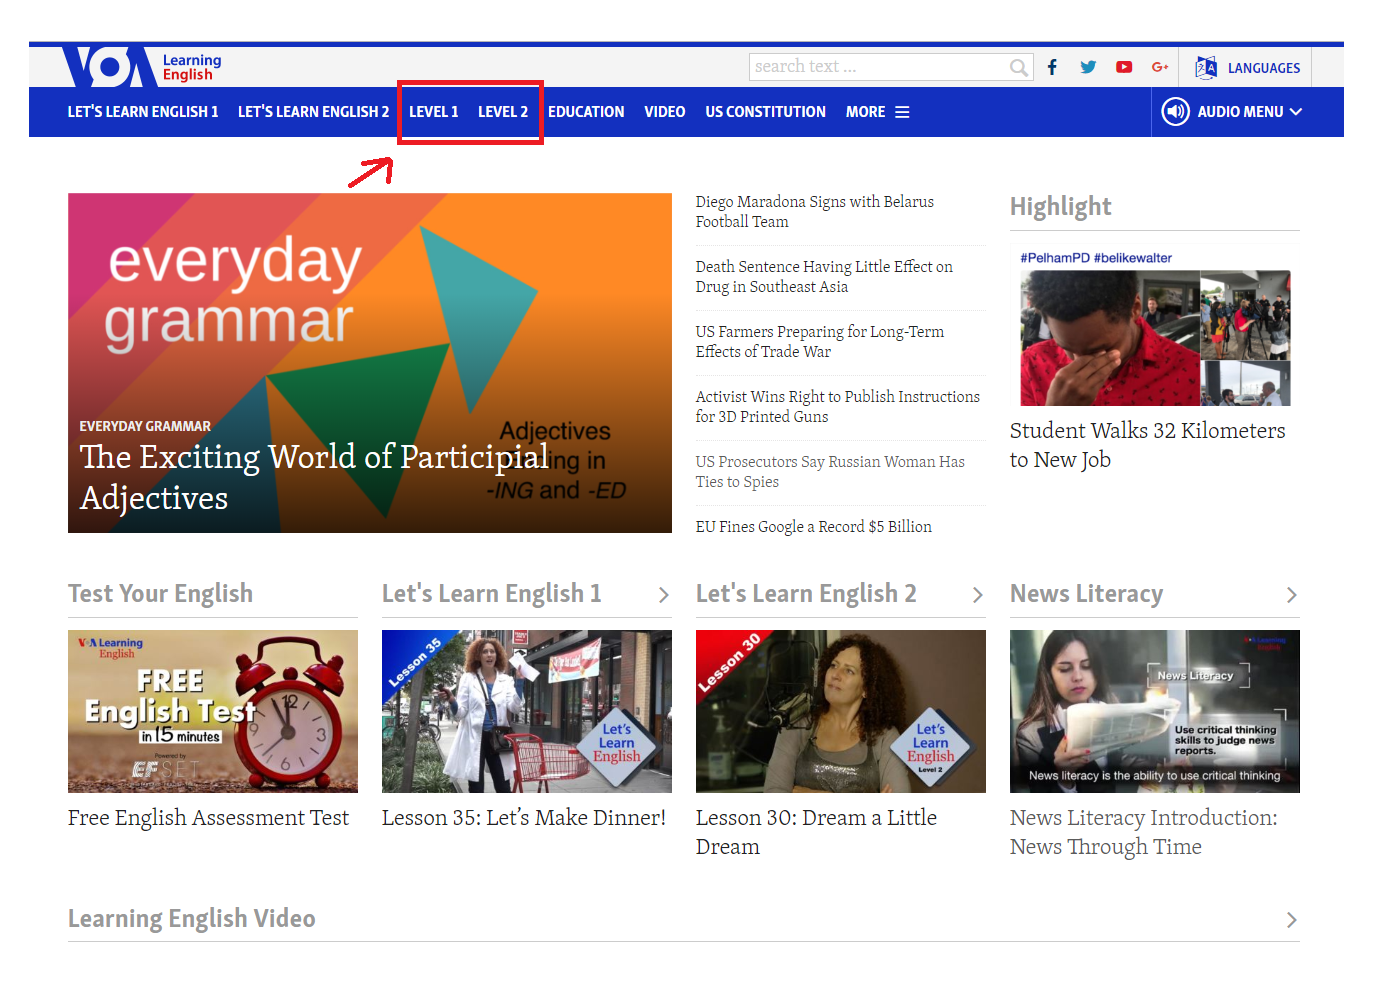Screen dimensions: 1382x998
Task: Open the YouTube social icon
Action: coord(1124,67)
